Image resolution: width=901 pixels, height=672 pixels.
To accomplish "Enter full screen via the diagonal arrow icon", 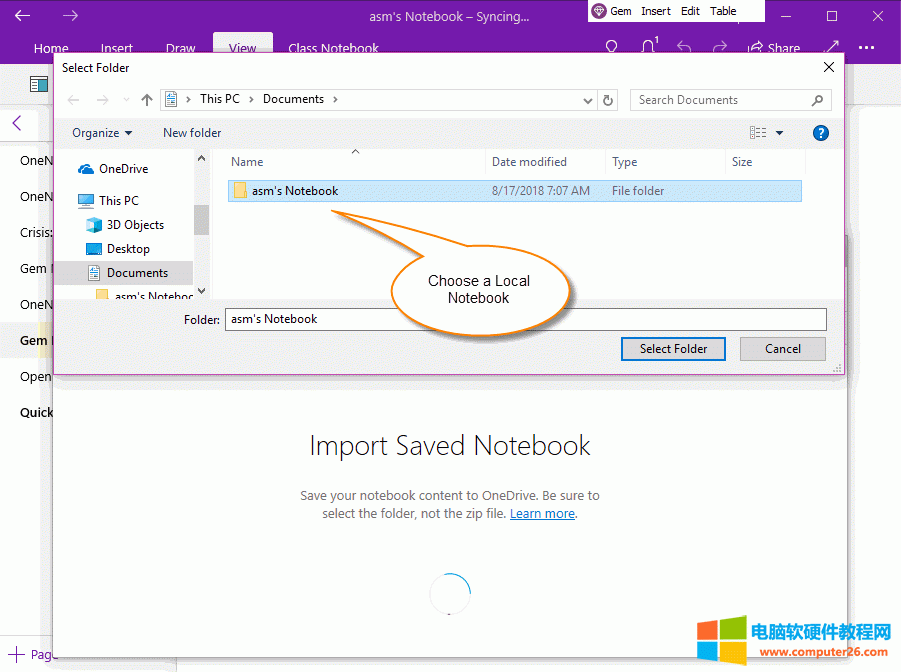I will pyautogui.click(x=833, y=47).
